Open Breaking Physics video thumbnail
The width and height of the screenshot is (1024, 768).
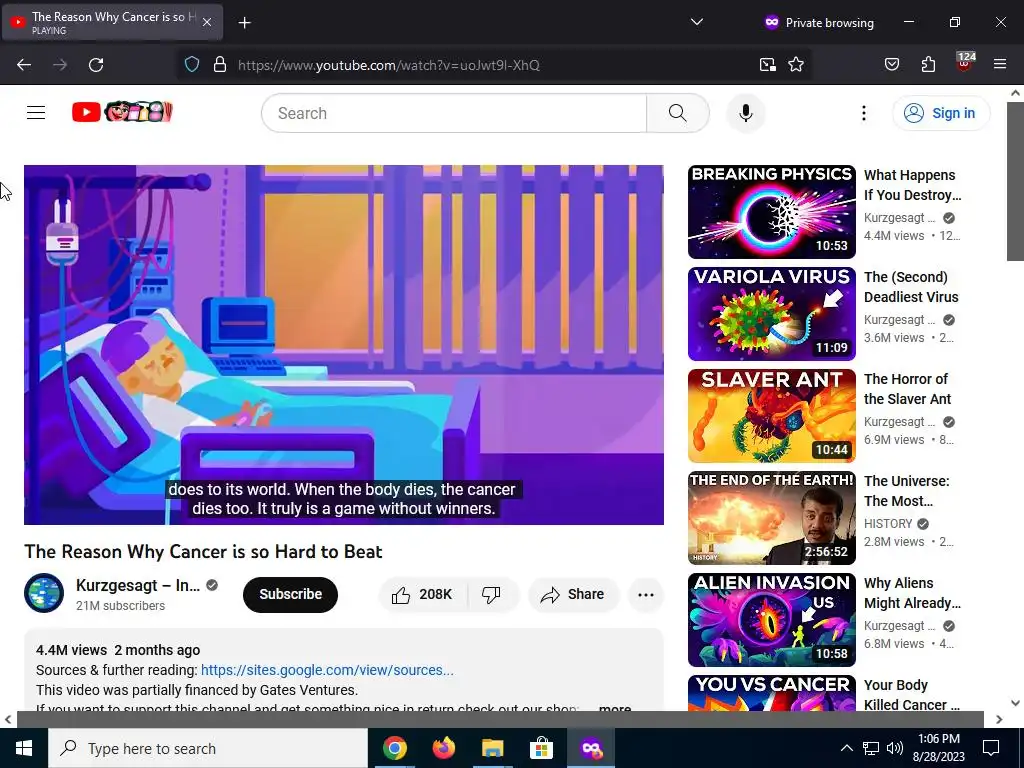[771, 212]
